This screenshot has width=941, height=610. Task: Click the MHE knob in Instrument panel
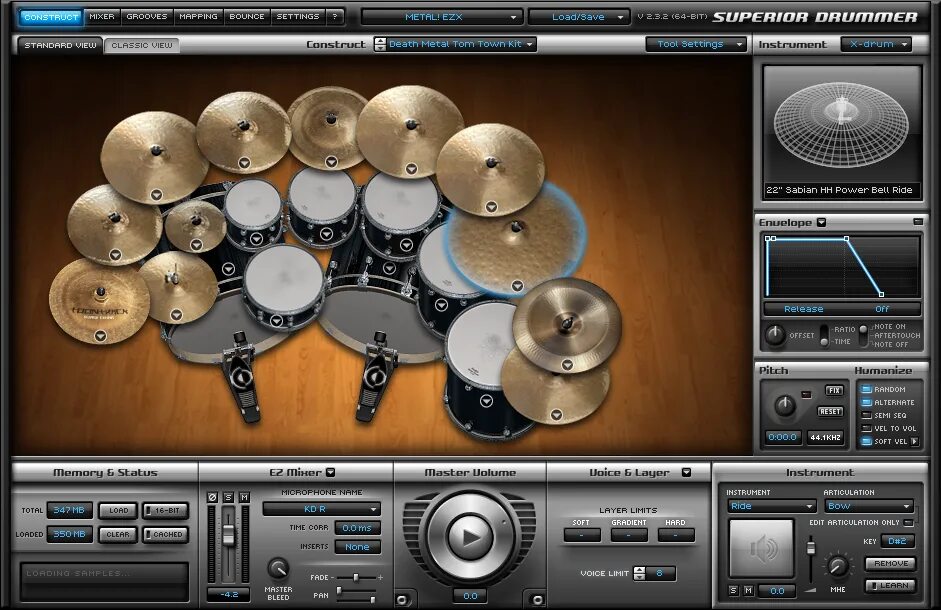point(838,566)
